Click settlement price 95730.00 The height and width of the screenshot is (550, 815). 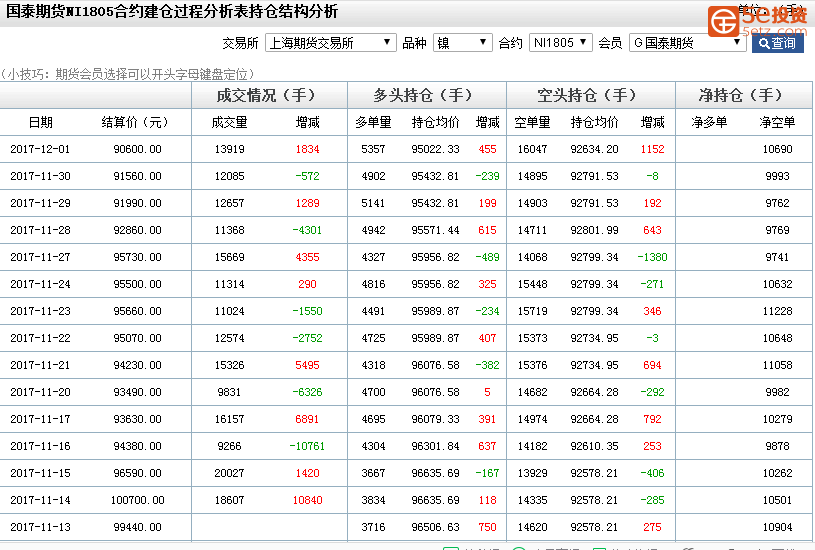click(137, 257)
